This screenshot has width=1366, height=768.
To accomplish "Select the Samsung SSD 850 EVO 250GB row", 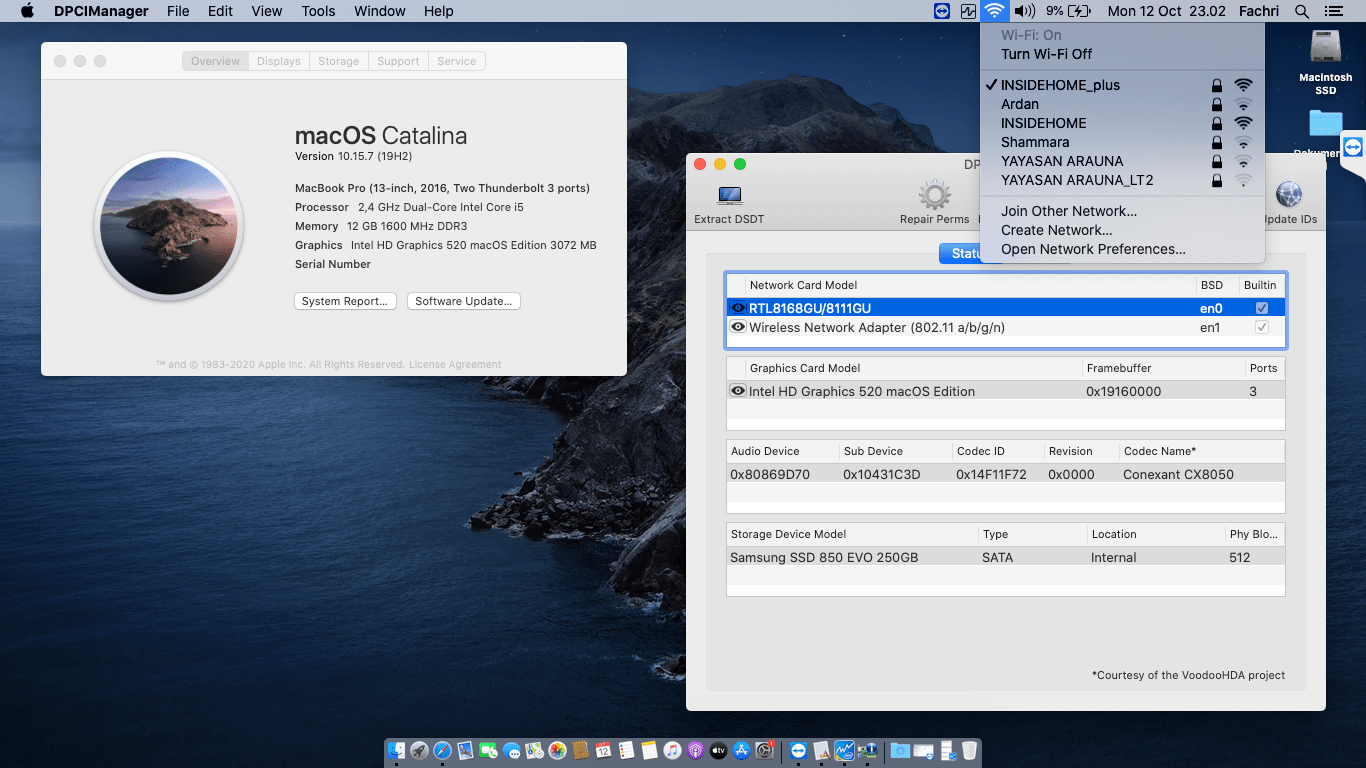I will 1006,557.
